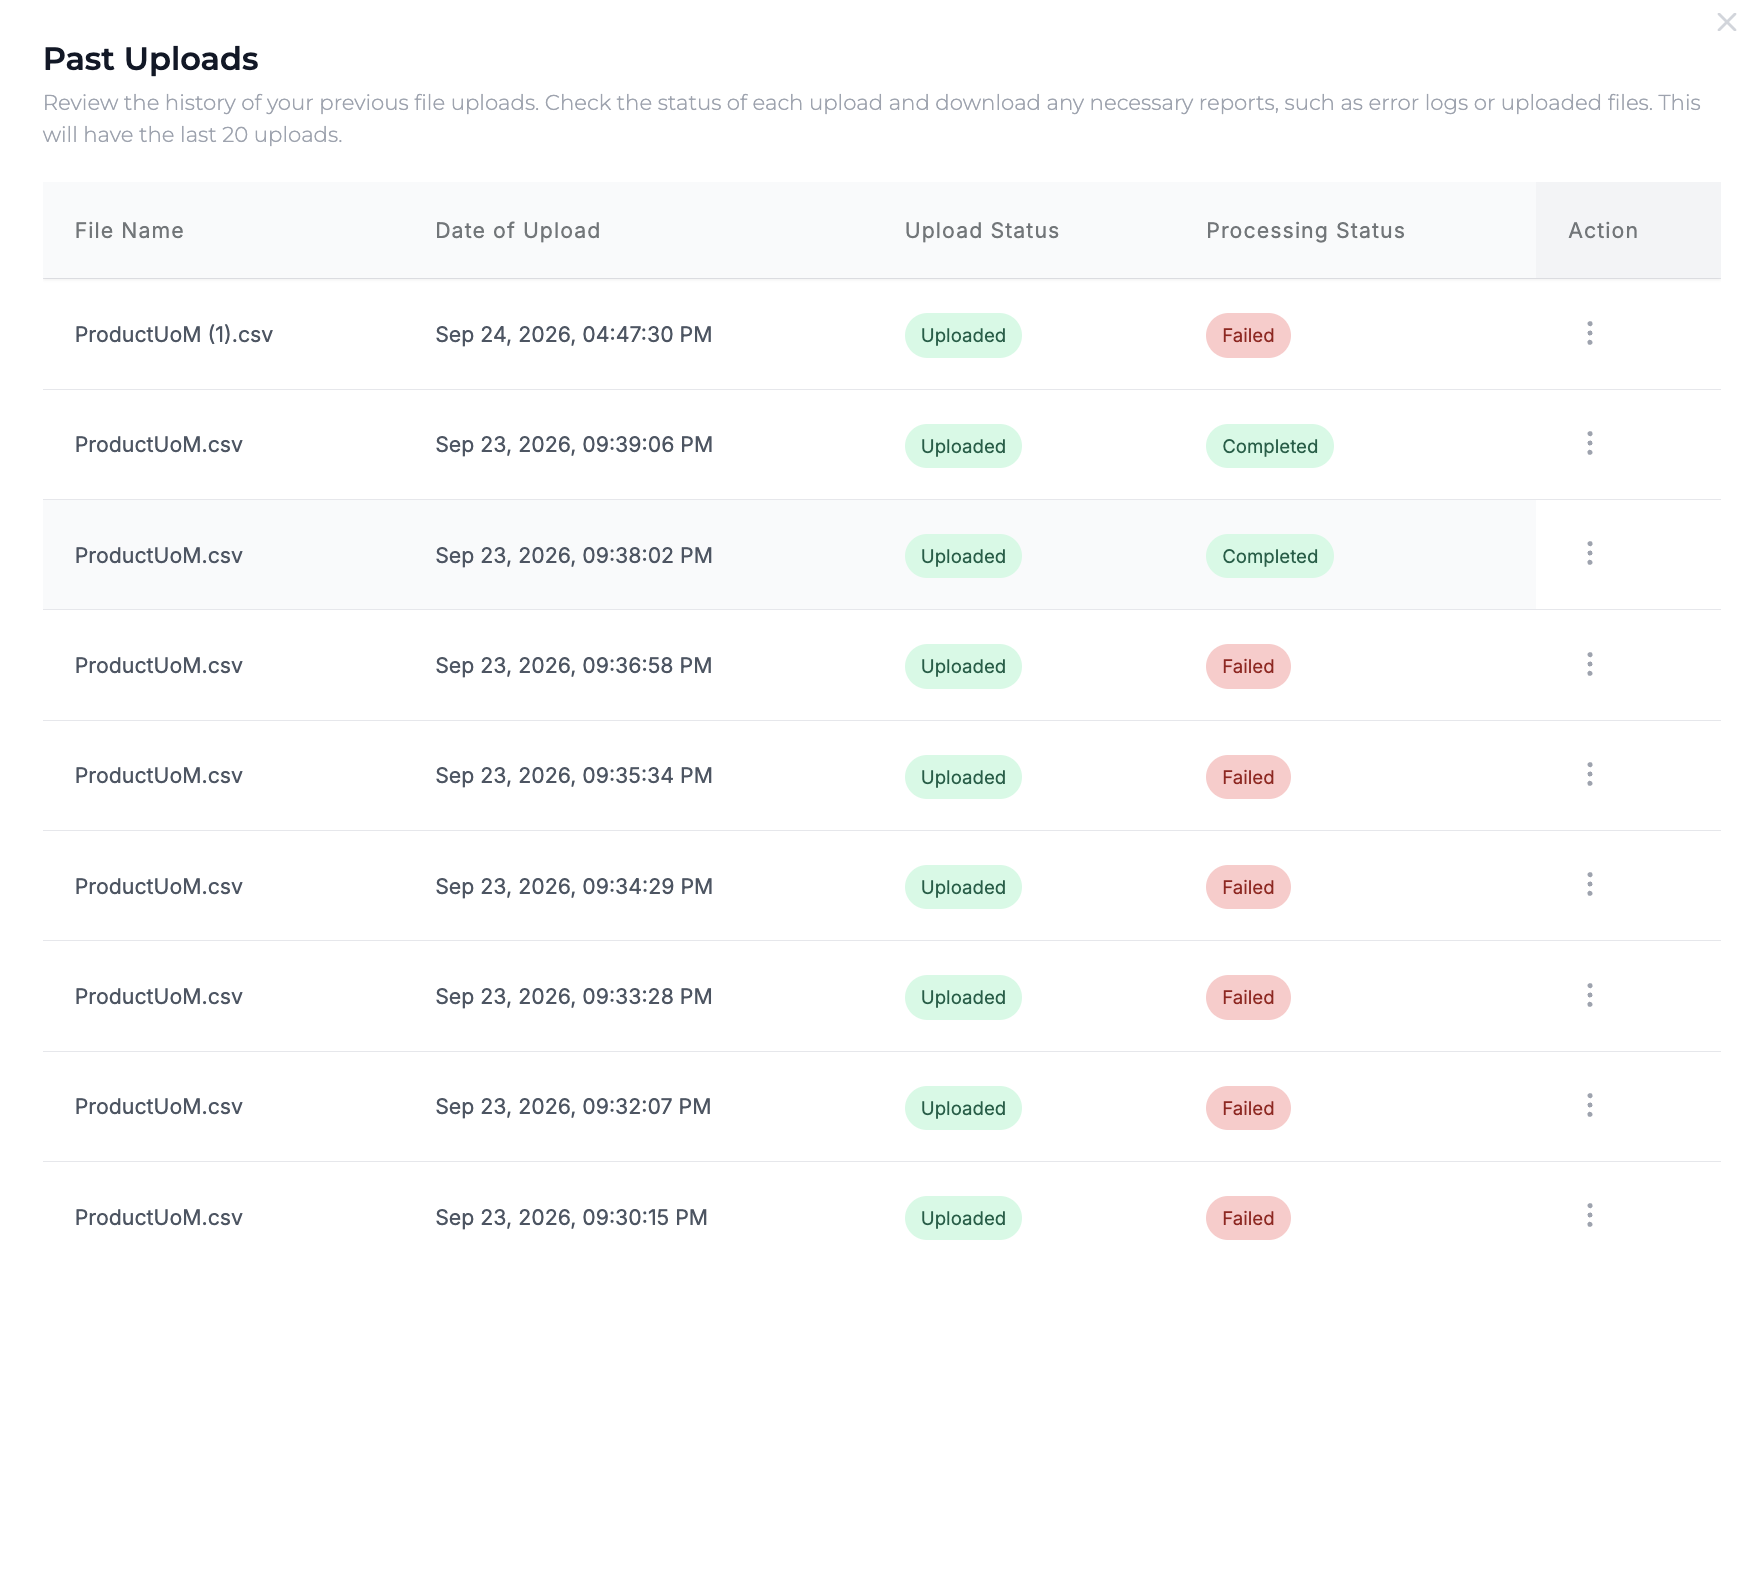Open action menu for ProductUoM (1).csv row
Viewport: 1764px width, 1587px height.
(x=1589, y=333)
